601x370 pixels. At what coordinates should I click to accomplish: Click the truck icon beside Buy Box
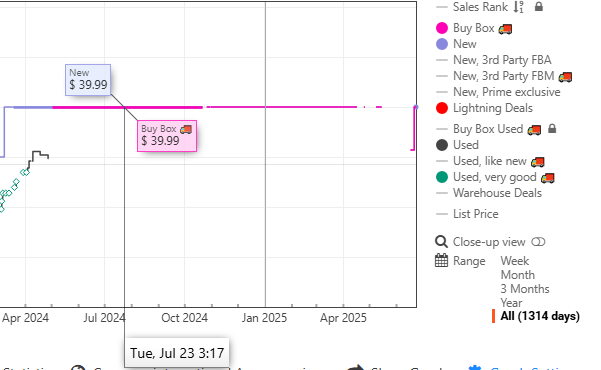(x=505, y=29)
